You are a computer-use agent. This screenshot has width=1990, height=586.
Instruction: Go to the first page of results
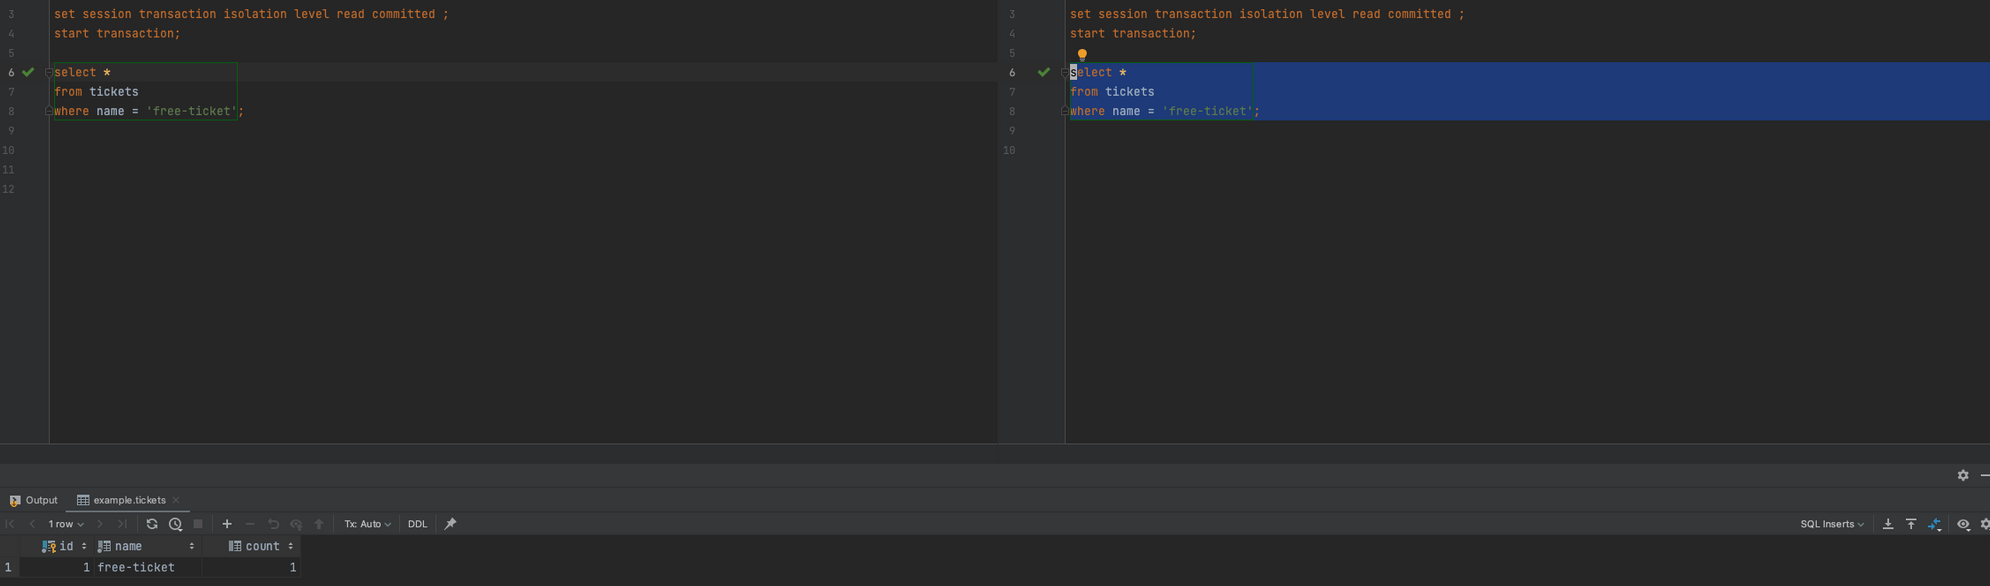point(10,524)
